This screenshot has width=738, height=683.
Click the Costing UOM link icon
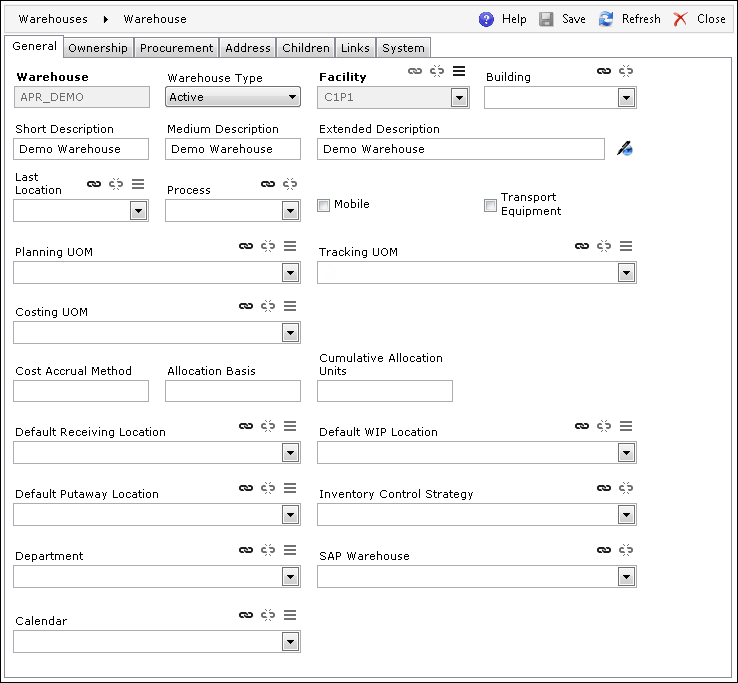pos(246,306)
